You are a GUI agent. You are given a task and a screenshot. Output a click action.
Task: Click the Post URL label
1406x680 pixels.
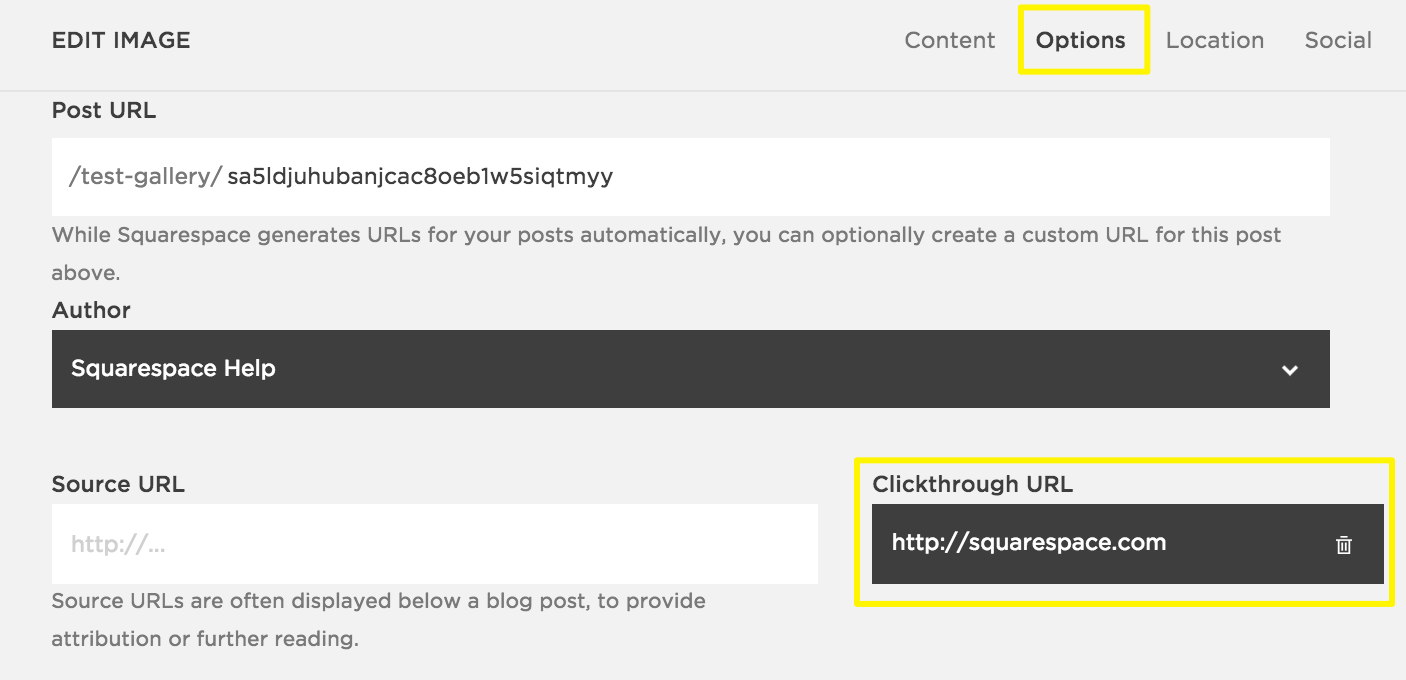pyautogui.click(x=104, y=110)
